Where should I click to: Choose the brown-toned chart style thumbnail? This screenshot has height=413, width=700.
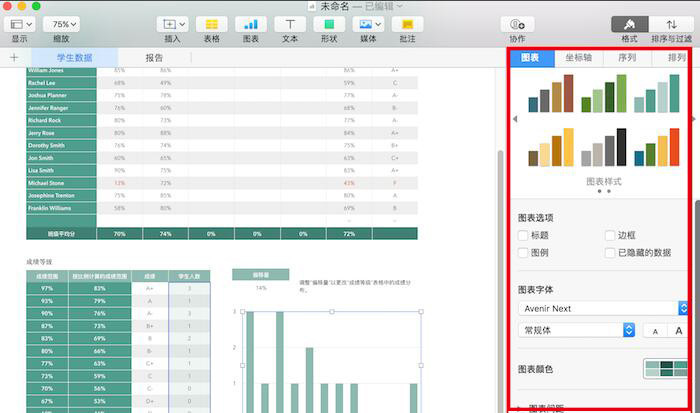[551, 93]
